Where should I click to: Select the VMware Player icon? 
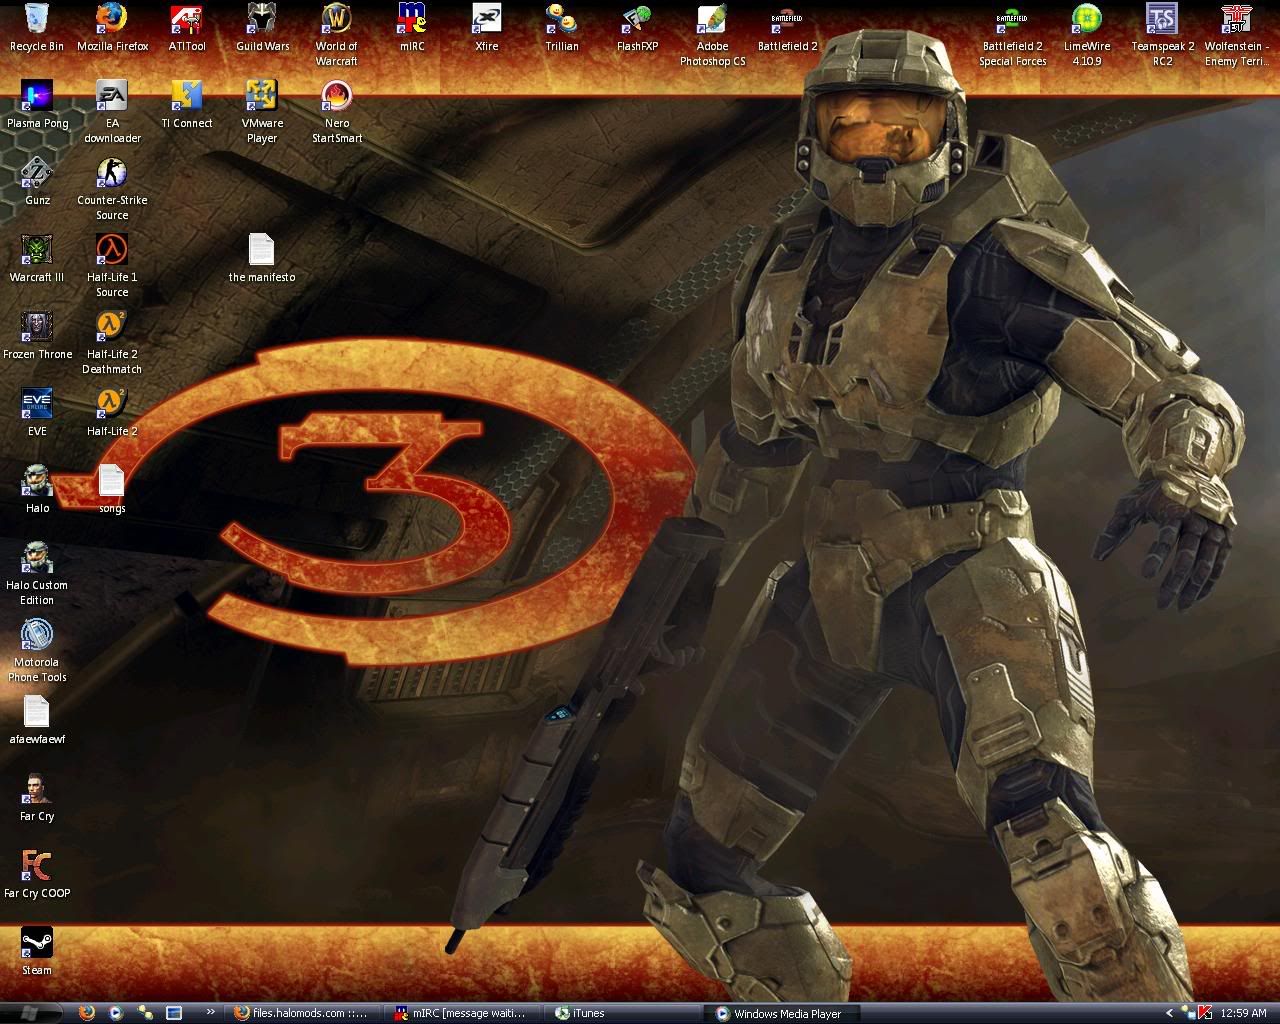point(262,111)
